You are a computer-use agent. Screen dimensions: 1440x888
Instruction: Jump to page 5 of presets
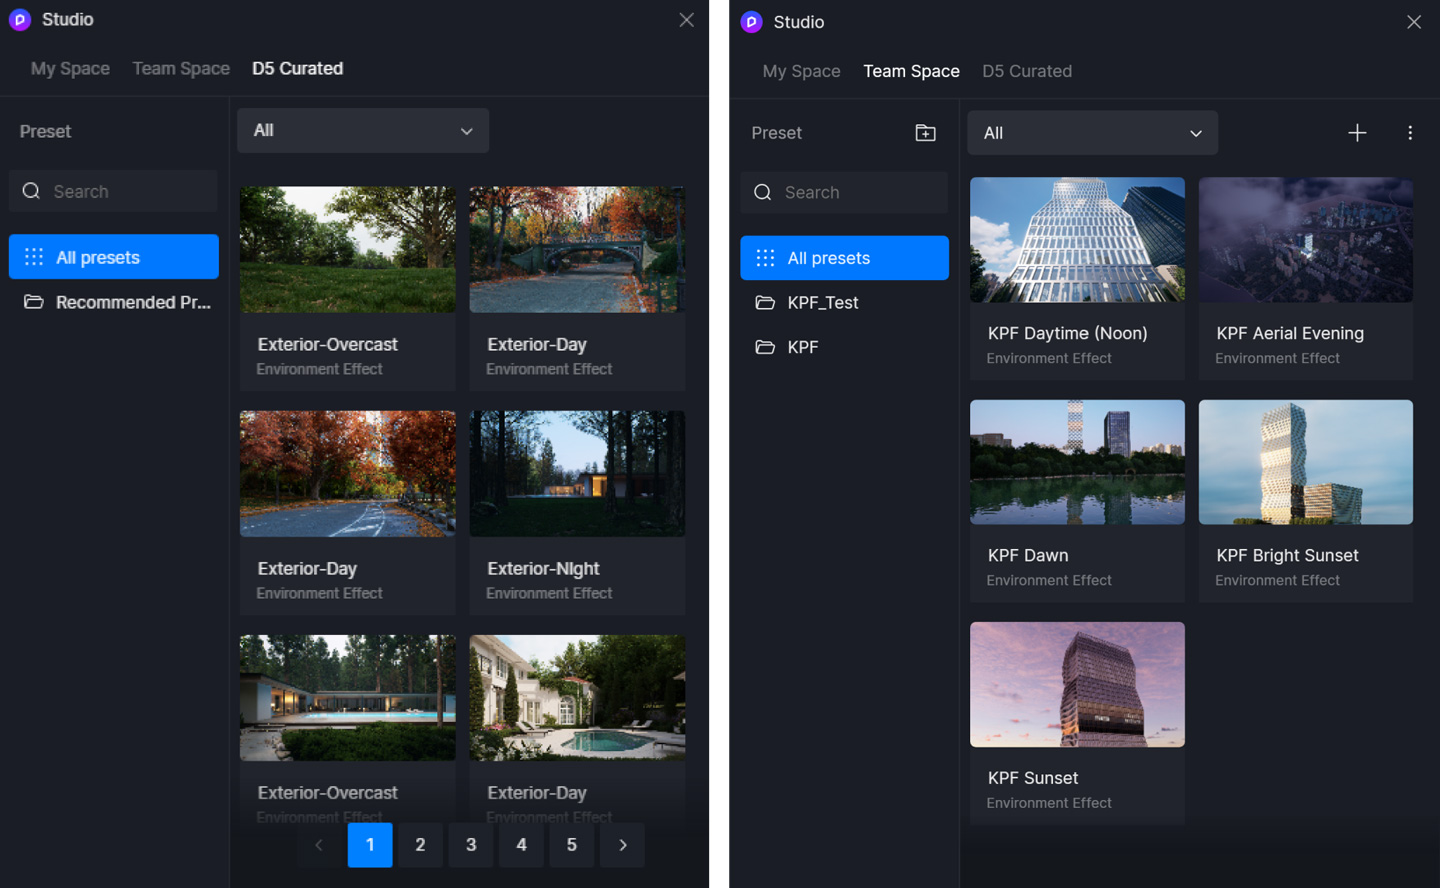pos(572,845)
